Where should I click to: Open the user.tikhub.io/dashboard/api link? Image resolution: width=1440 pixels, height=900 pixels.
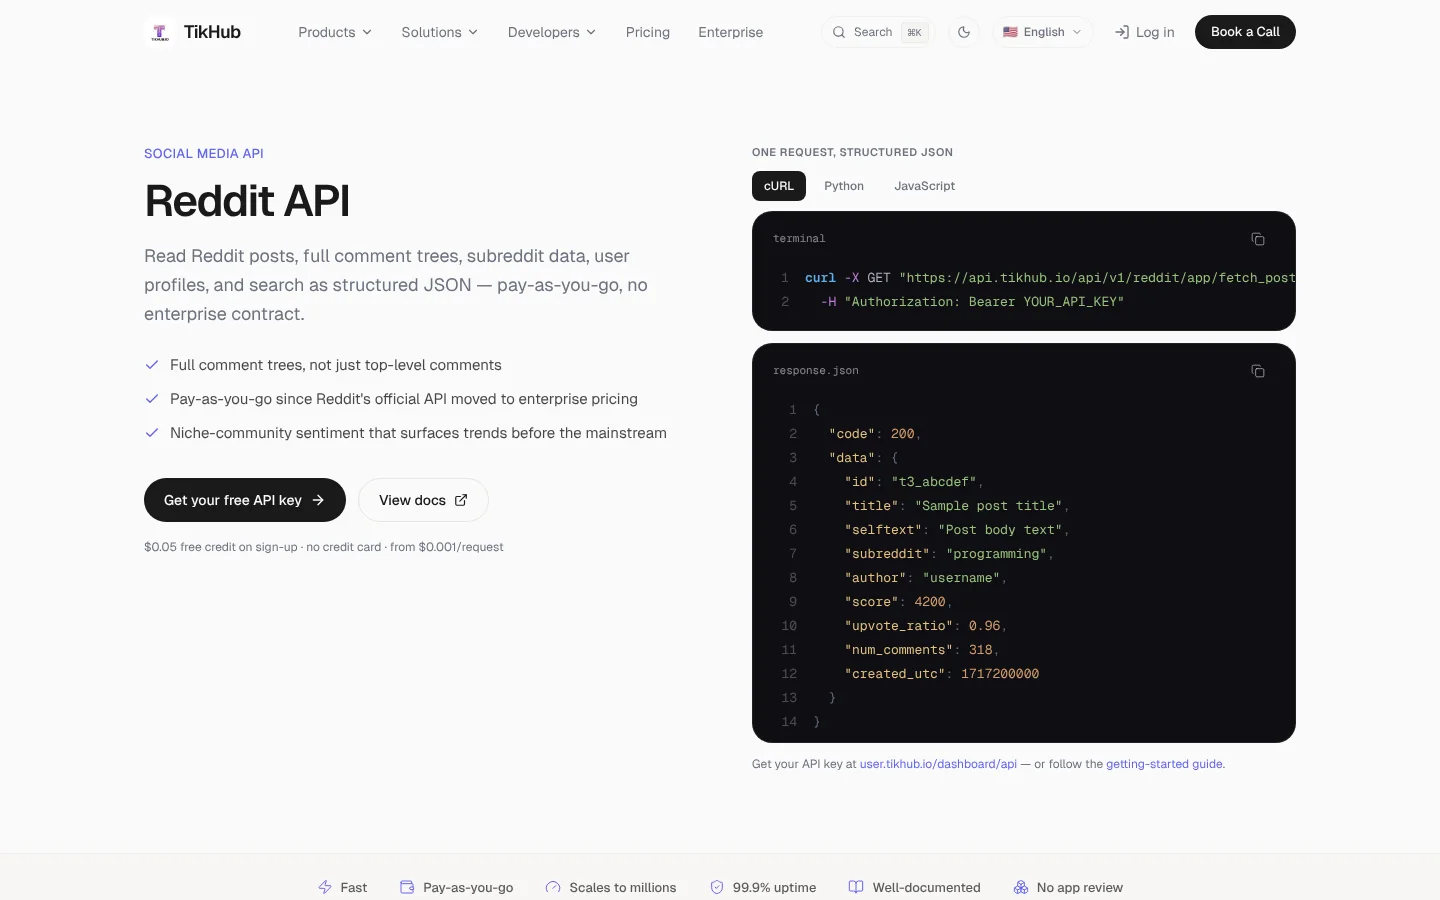(x=938, y=764)
